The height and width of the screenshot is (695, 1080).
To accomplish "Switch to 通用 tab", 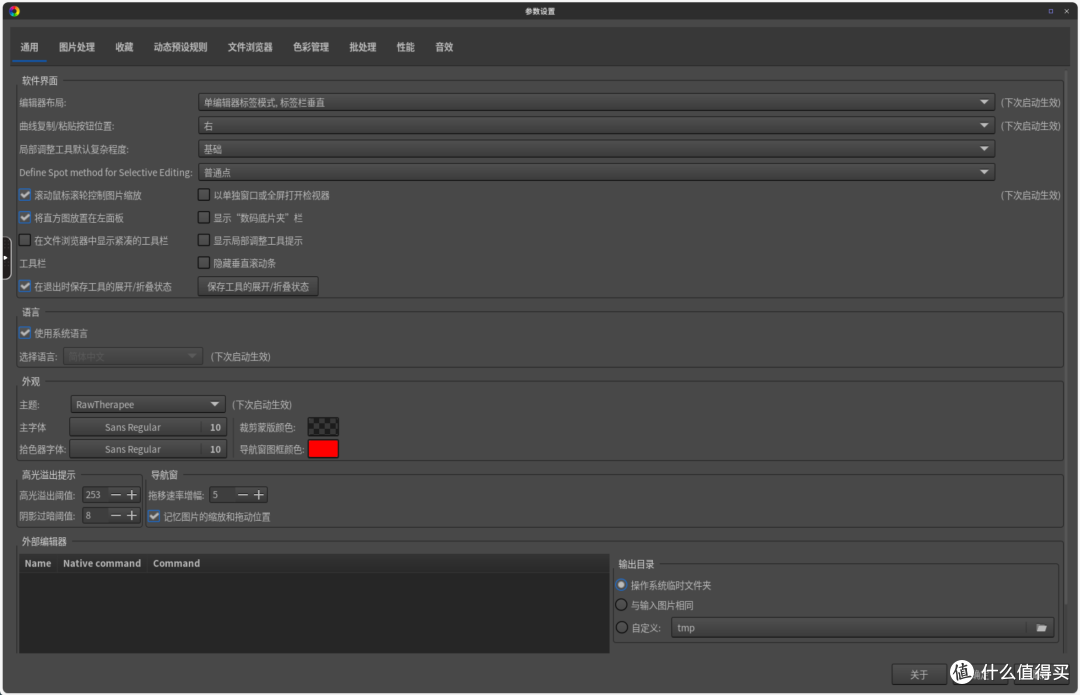I will (30, 47).
